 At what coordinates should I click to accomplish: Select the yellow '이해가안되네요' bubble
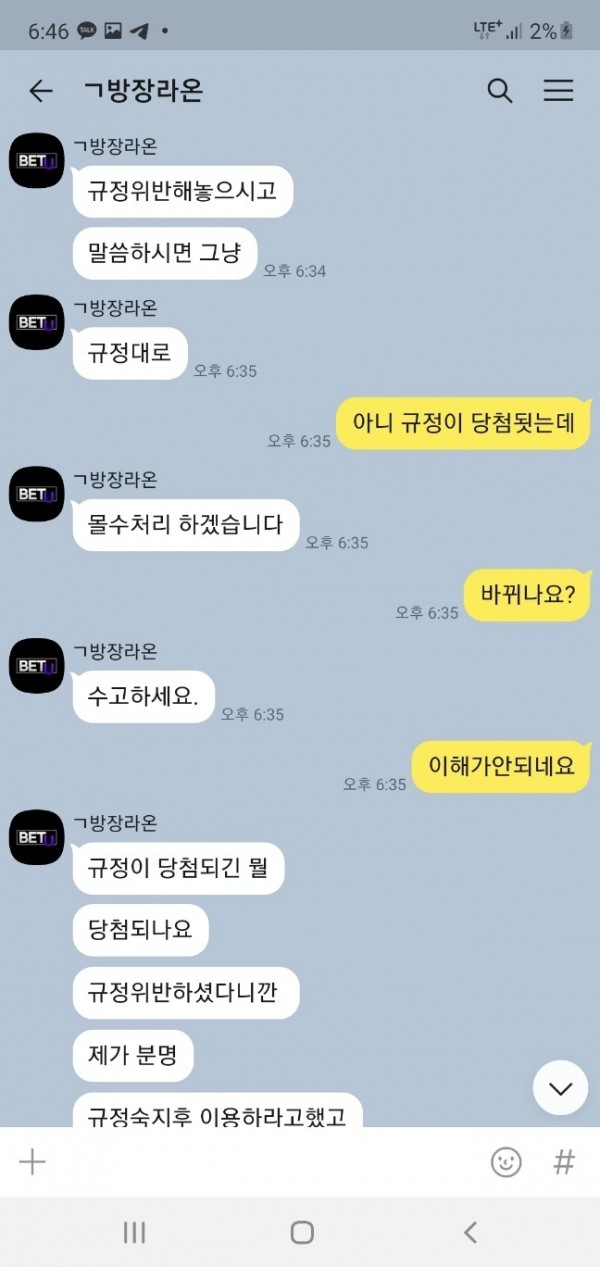click(501, 767)
